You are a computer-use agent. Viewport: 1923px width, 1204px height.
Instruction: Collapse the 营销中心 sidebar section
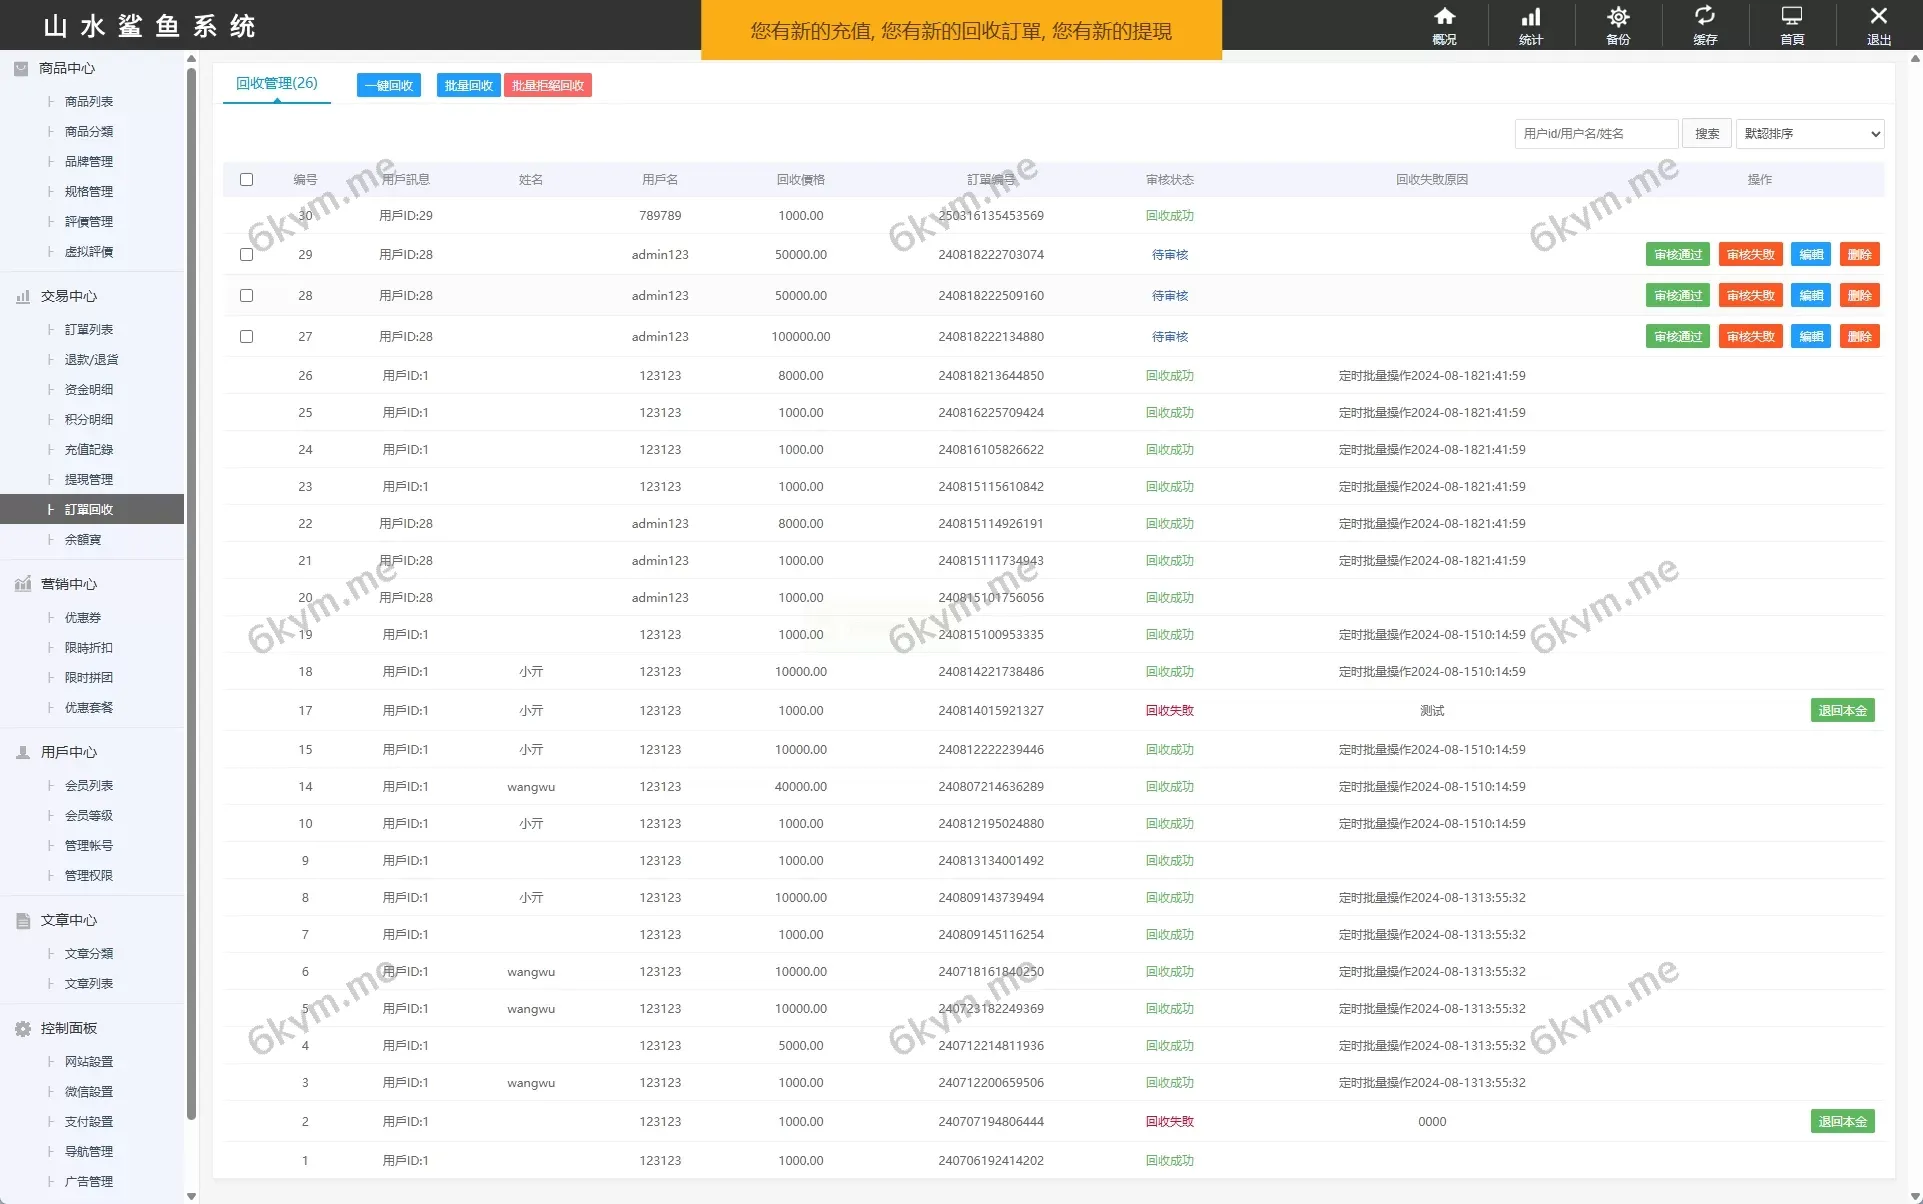point(68,584)
